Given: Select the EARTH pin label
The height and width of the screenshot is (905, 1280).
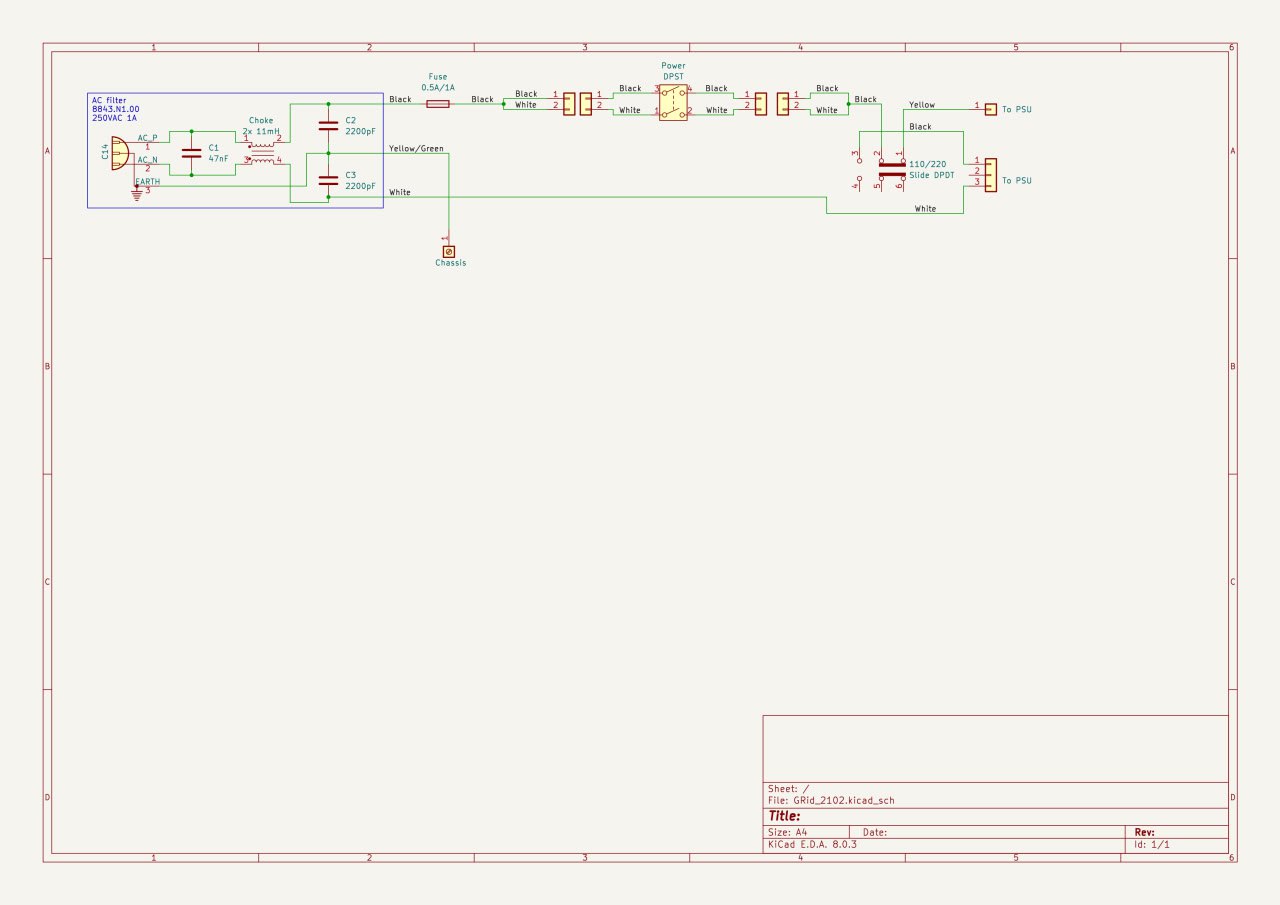Looking at the screenshot, I should pyautogui.click(x=148, y=182).
